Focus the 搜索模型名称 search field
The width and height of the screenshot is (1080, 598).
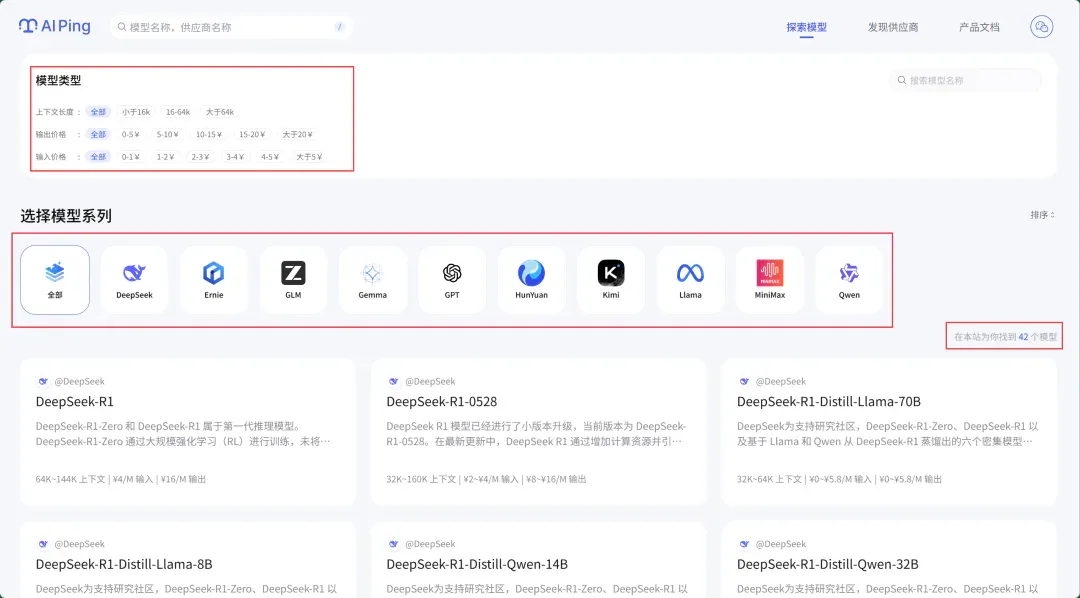click(965, 81)
